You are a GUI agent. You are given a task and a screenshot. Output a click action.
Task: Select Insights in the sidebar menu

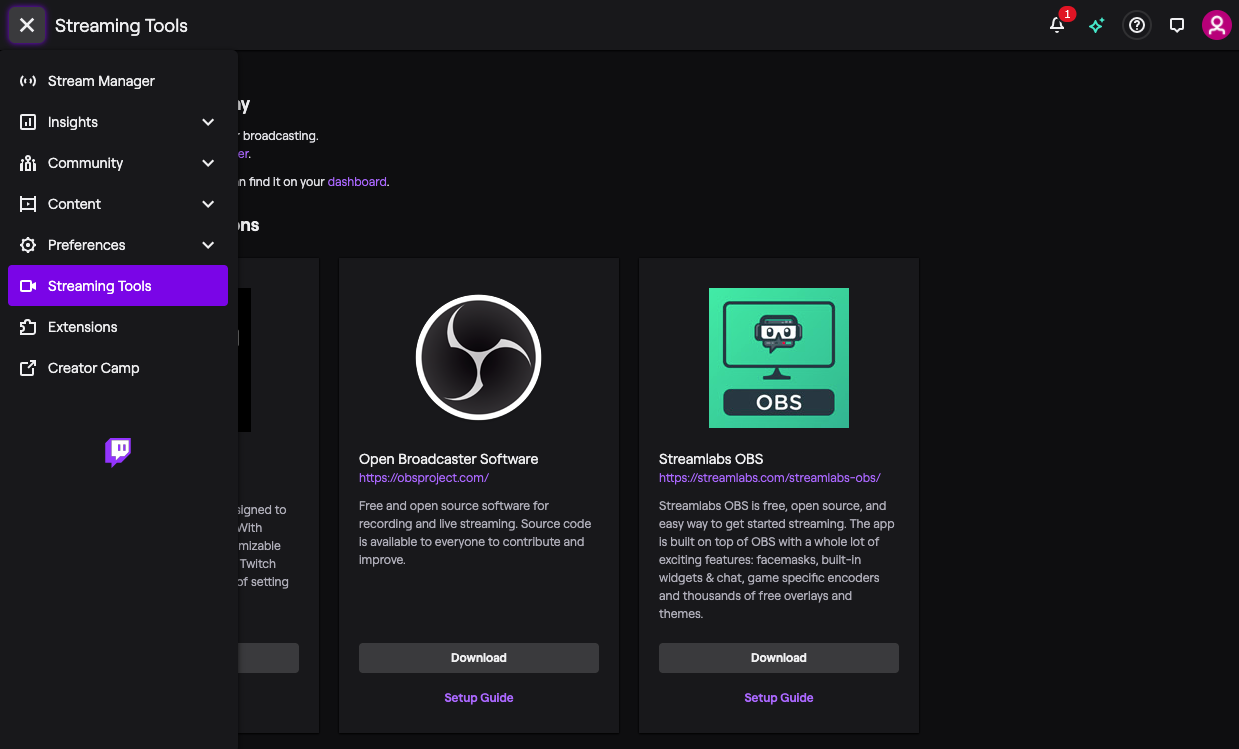tap(118, 122)
